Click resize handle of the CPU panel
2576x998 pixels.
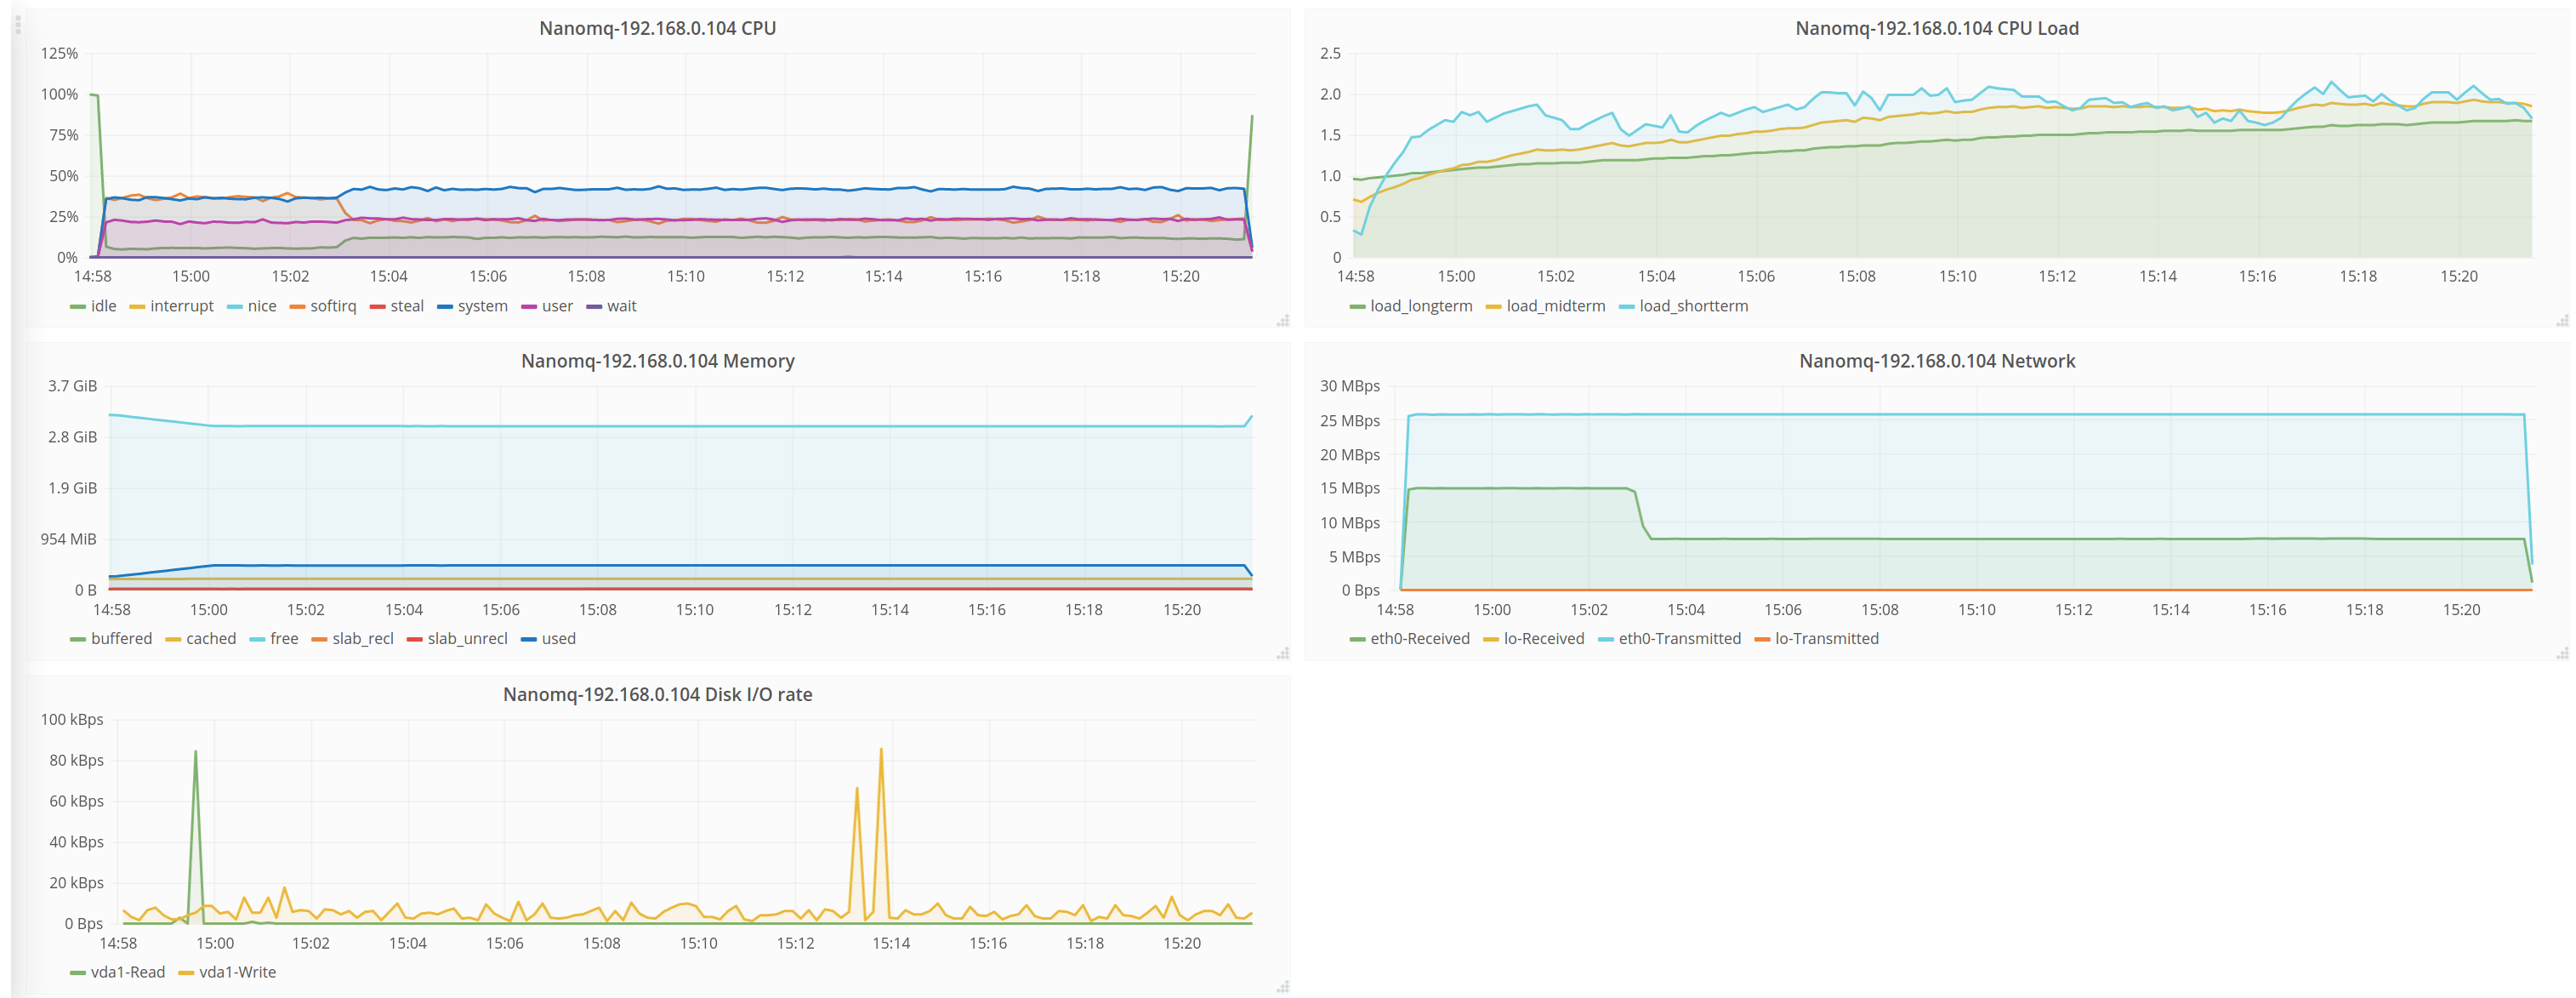pyautogui.click(x=1282, y=321)
